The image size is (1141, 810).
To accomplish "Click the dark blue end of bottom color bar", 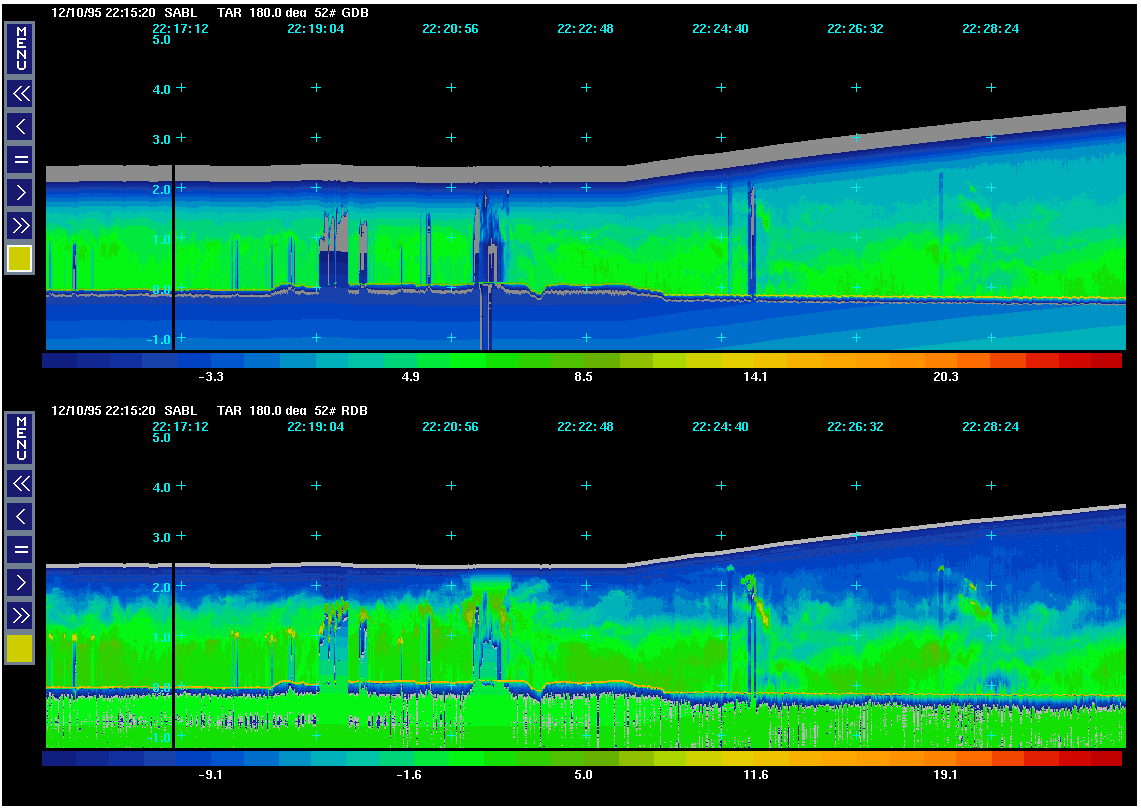I will [x=60, y=759].
